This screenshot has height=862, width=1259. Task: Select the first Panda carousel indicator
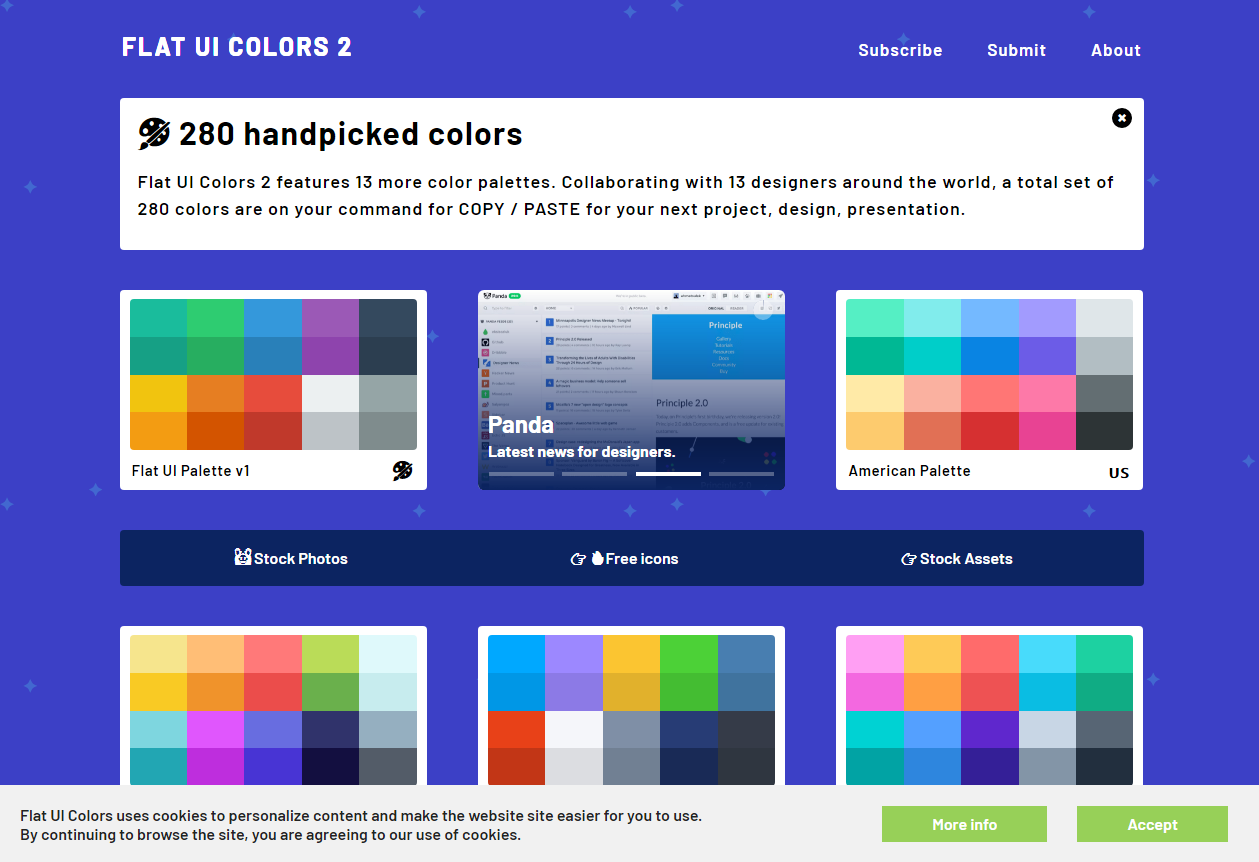(x=521, y=474)
